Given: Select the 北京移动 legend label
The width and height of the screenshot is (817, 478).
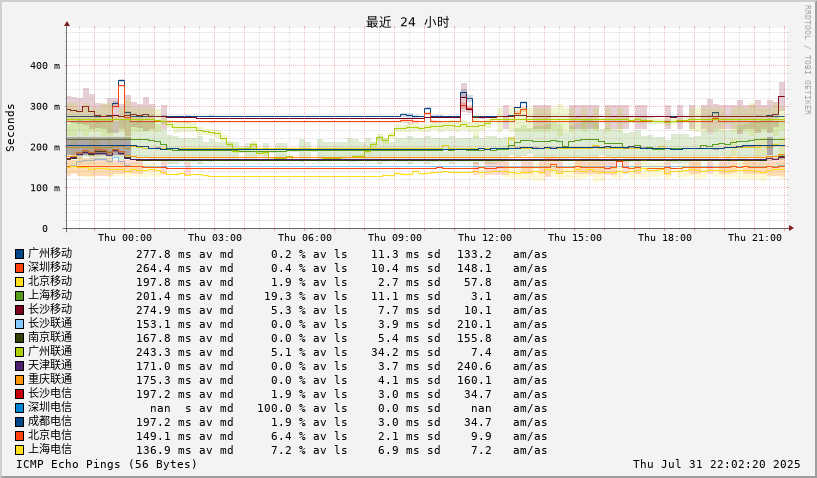Looking at the screenshot, I should click(50, 281).
